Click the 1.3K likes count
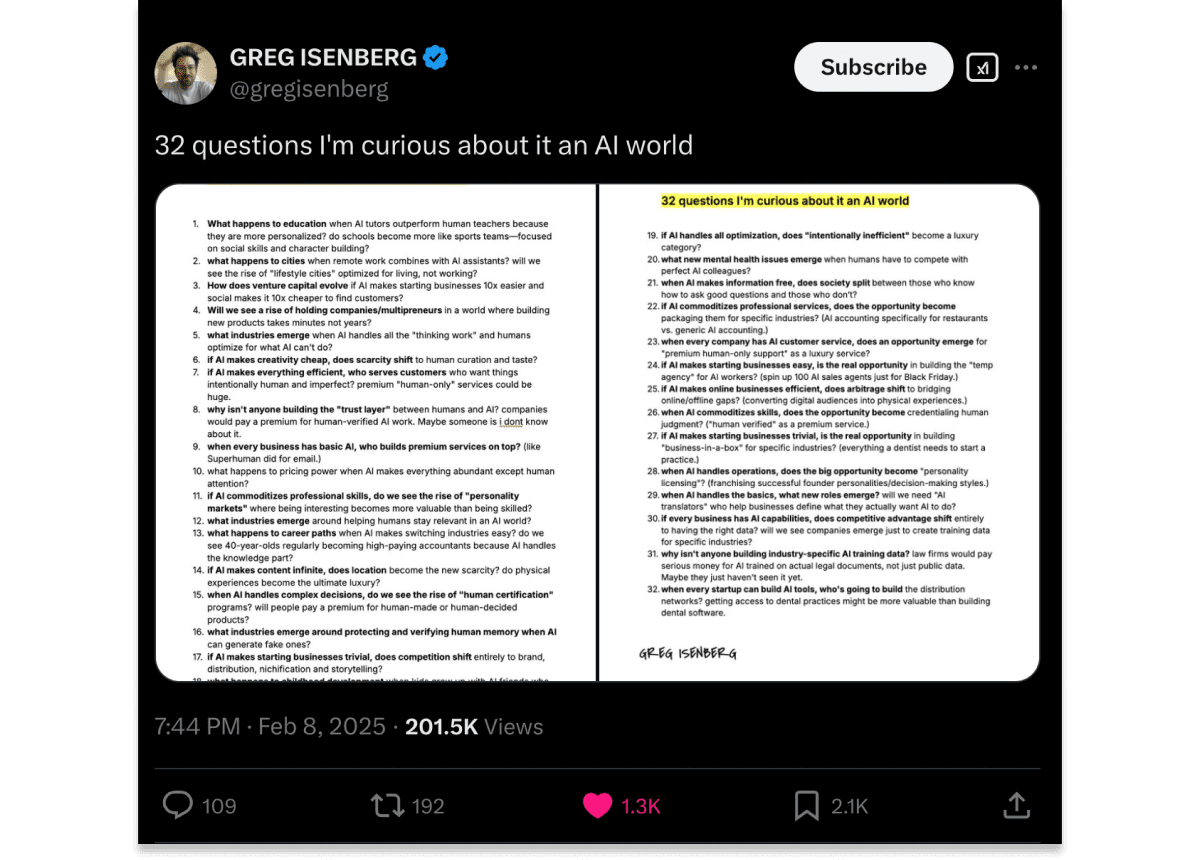The image size is (1200, 860). (641, 806)
